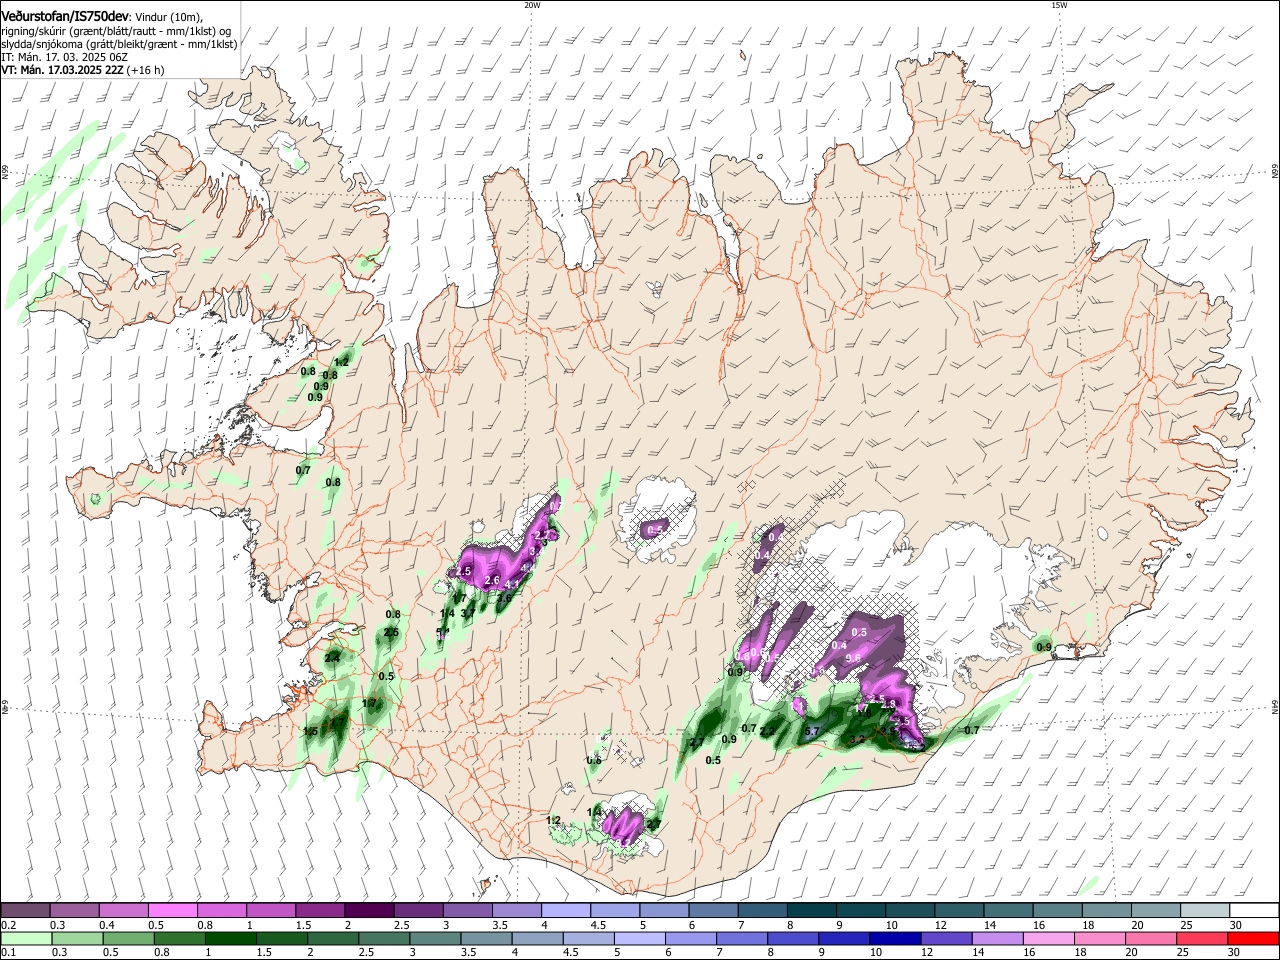Image resolution: width=1280 pixels, height=960 pixels.
Task: Pick the white snow swatch starting at 30
Action: pos(1255,910)
